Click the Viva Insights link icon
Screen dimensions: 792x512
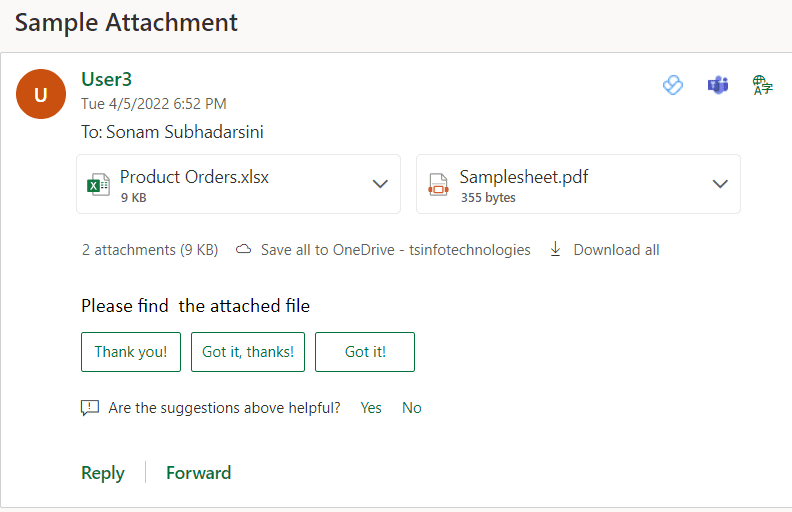coord(673,85)
